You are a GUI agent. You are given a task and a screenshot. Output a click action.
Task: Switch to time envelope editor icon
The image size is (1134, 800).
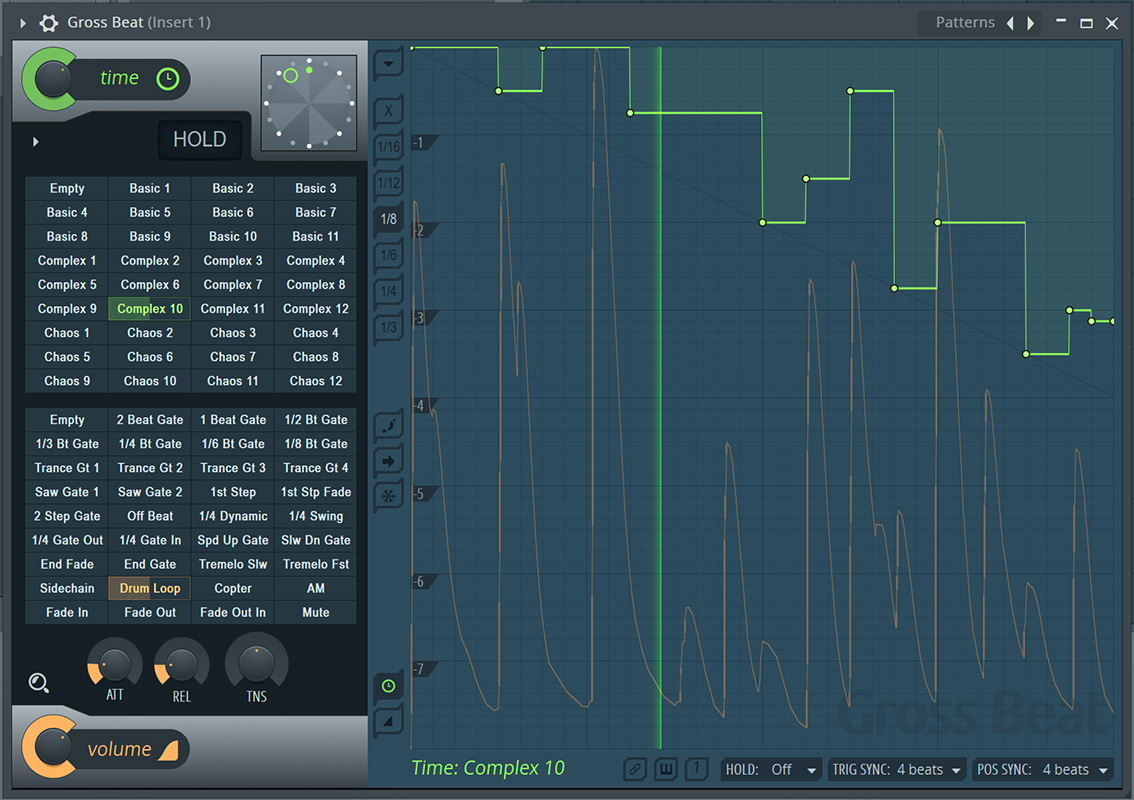(x=388, y=686)
